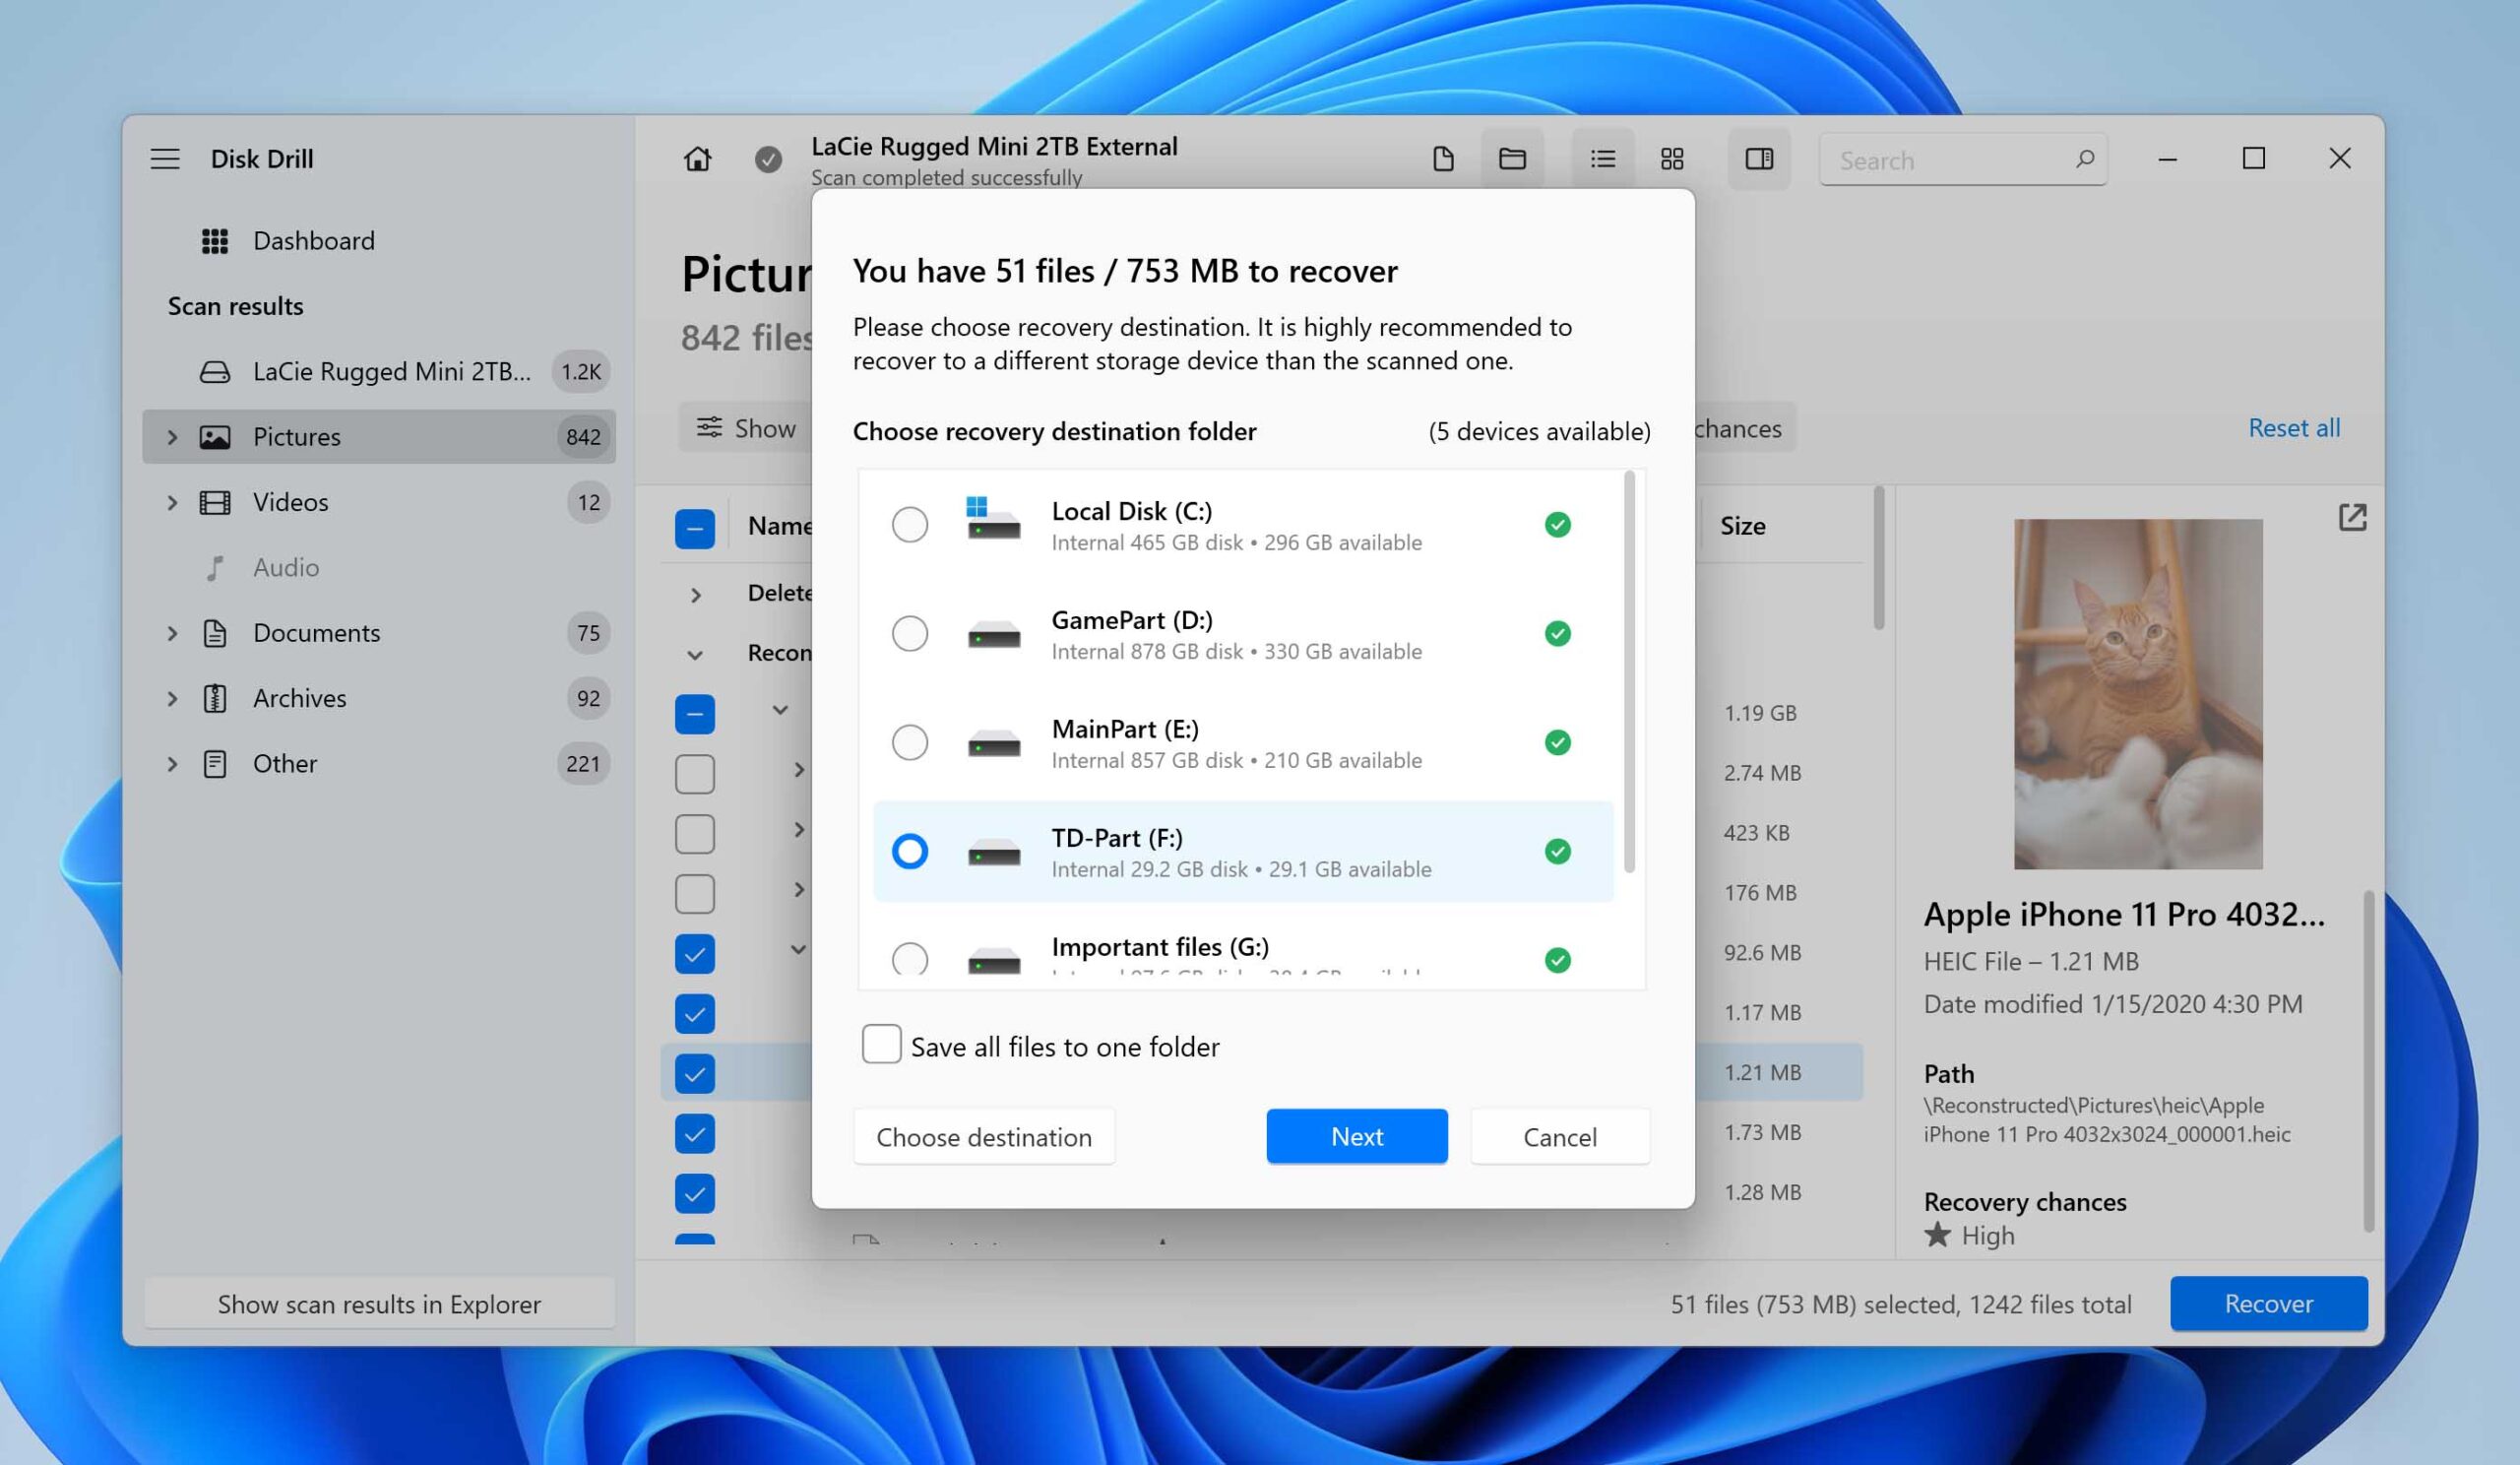Screen dimensions: 2520x1465
Task: Click the Documents page icon
Action: (215, 633)
